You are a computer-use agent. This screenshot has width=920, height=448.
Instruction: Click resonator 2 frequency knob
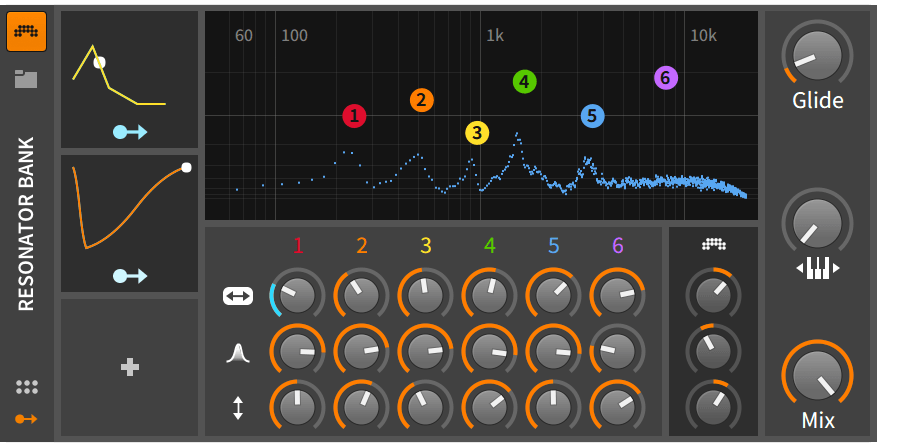(361, 295)
